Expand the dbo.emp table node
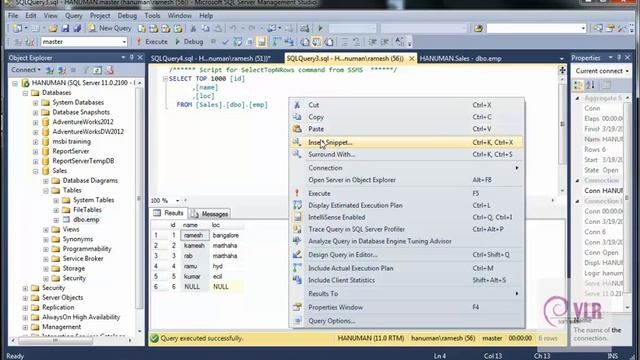Viewport: 640px width, 360px height. tap(56, 220)
